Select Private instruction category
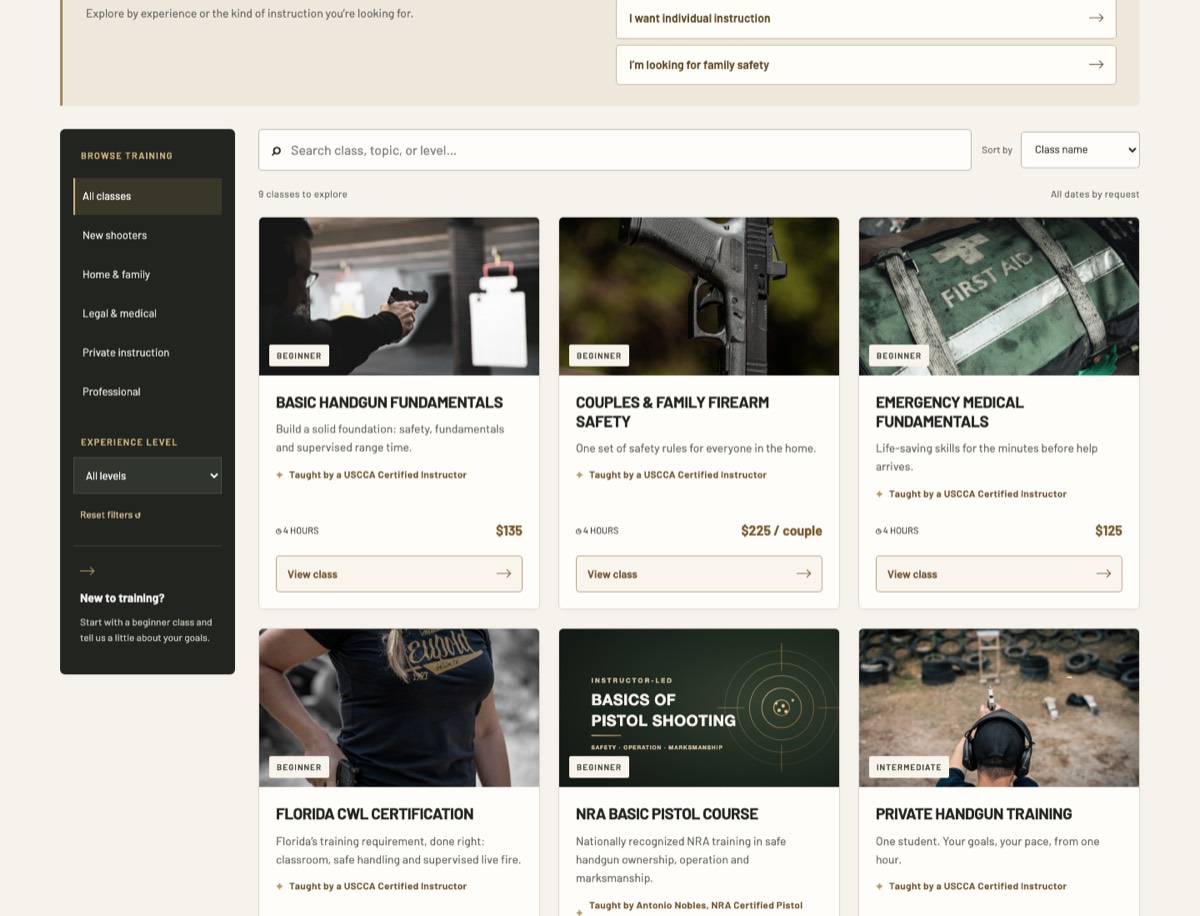Image resolution: width=1200 pixels, height=916 pixels. click(148, 353)
